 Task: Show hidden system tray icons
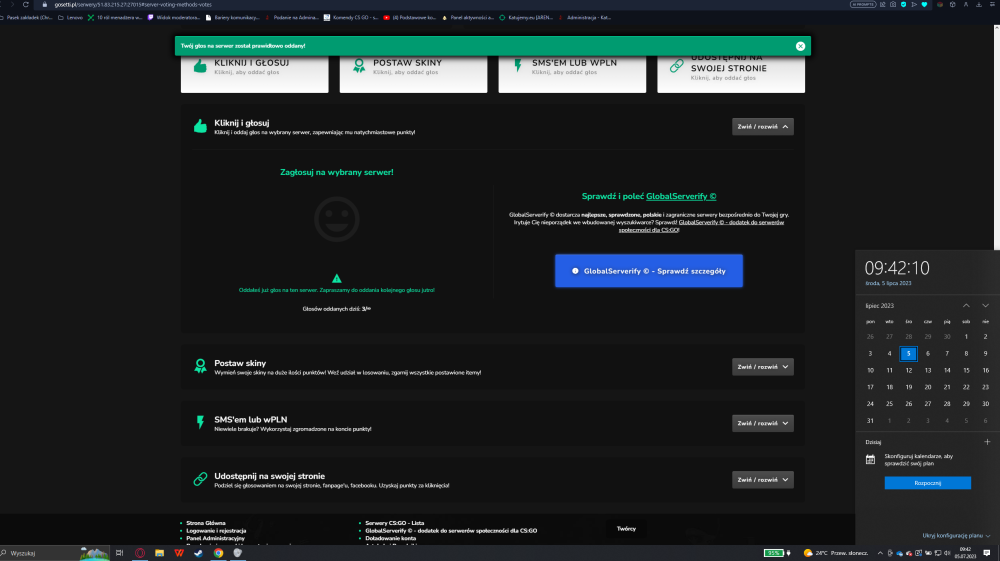(x=880, y=553)
